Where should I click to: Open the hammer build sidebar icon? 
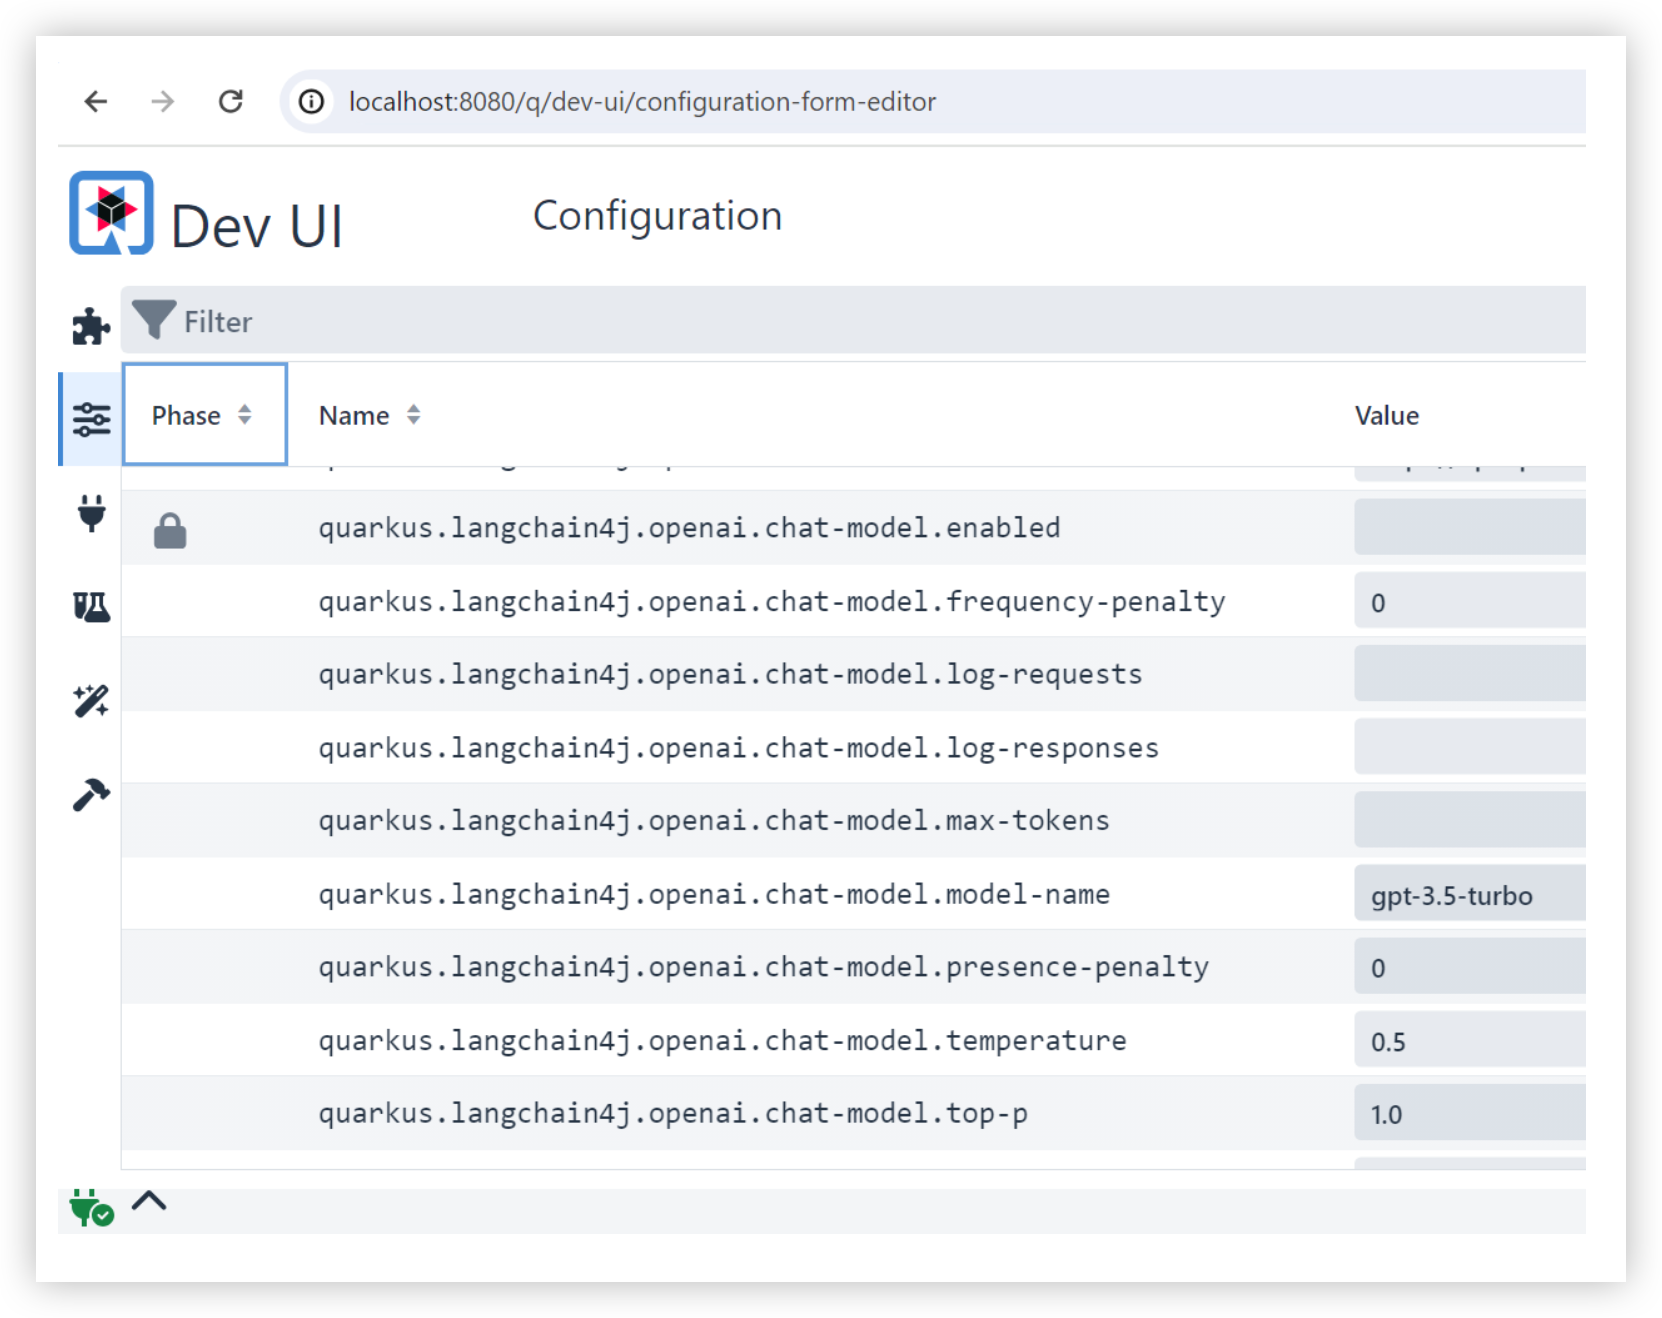[91, 794]
